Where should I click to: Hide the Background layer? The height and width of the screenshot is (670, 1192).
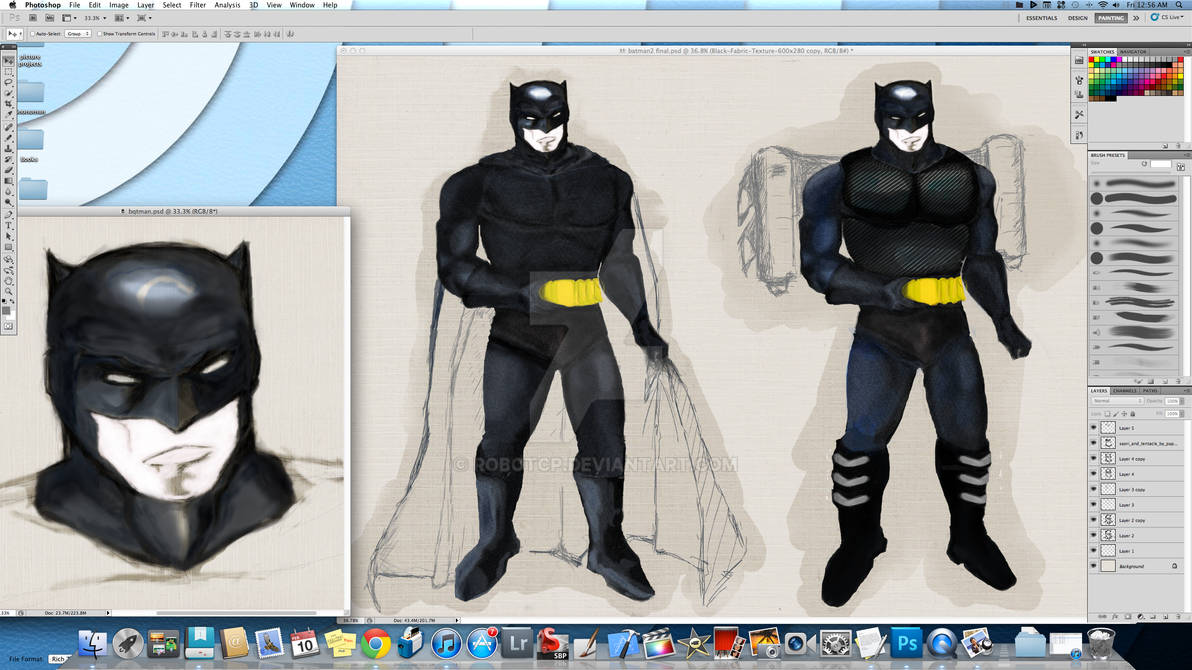(x=1093, y=566)
